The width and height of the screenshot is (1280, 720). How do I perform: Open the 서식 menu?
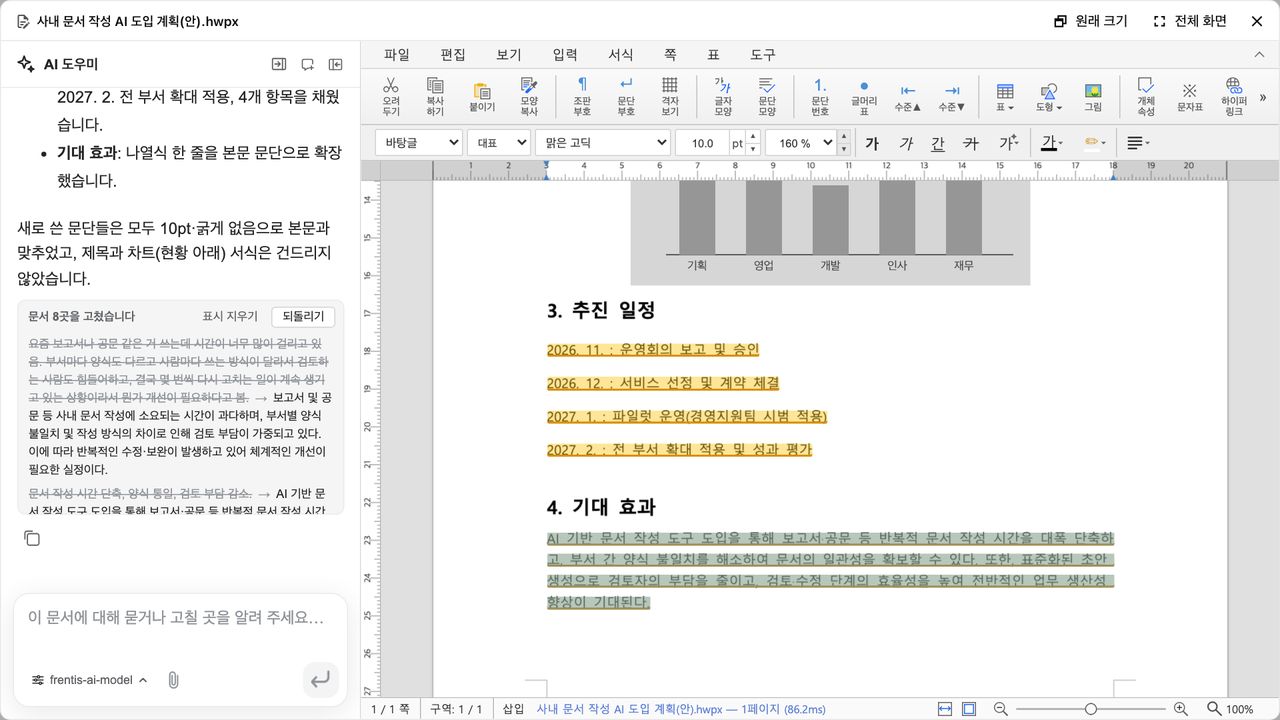(621, 54)
